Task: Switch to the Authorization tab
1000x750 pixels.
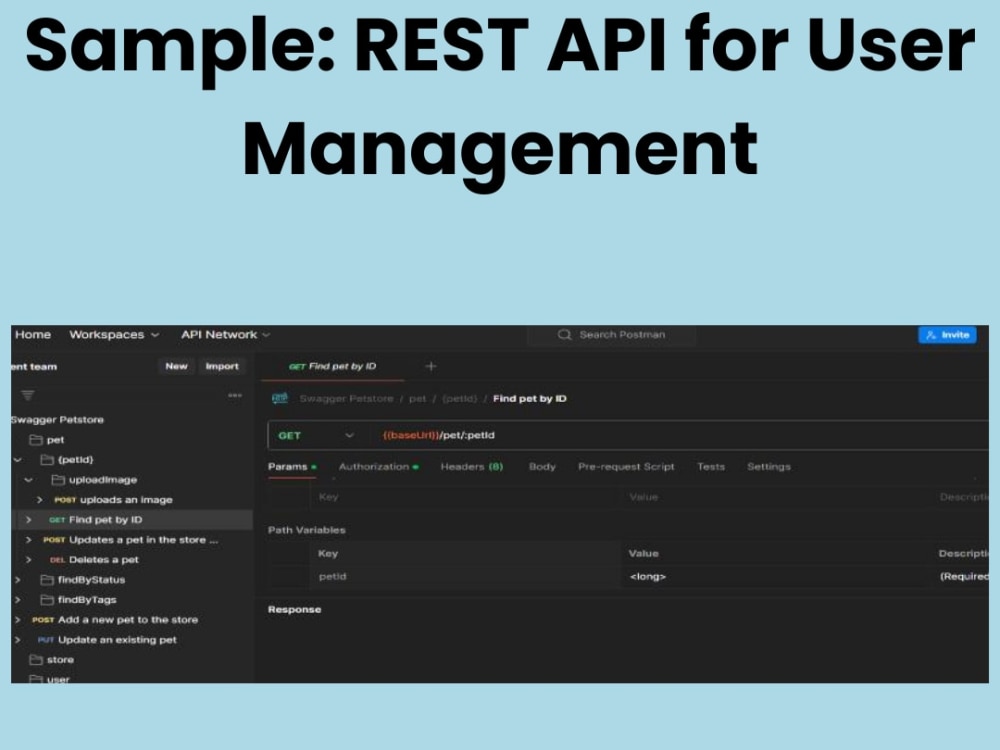Action: (378, 467)
